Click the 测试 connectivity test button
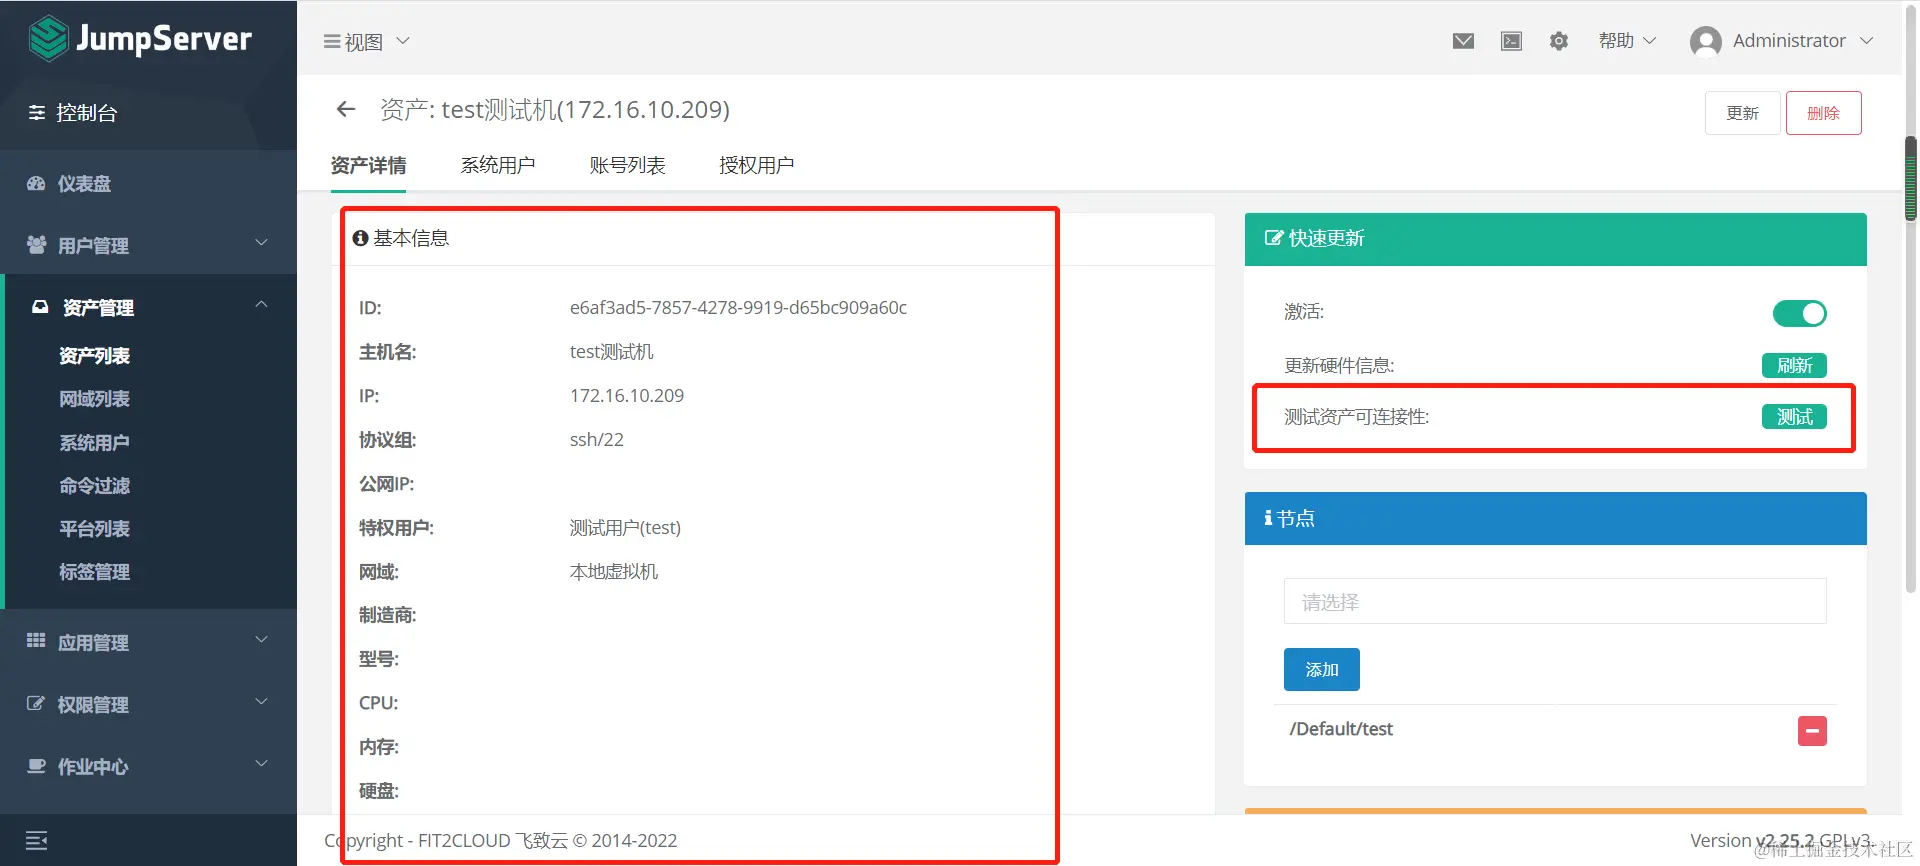The width and height of the screenshot is (1920, 866). pyautogui.click(x=1794, y=417)
